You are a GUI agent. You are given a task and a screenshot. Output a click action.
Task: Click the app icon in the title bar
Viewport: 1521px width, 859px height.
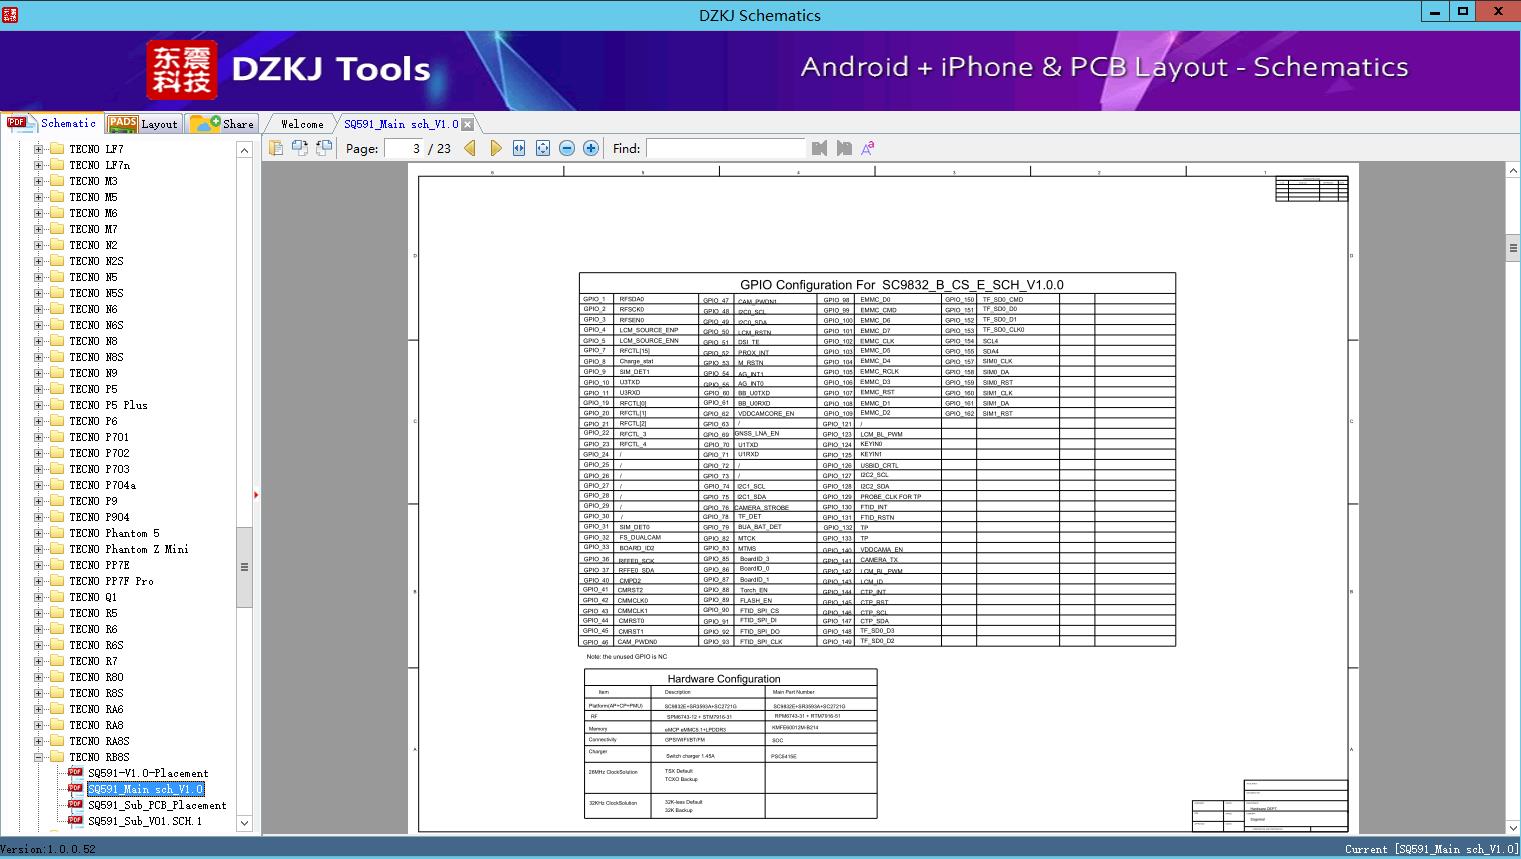10,15
